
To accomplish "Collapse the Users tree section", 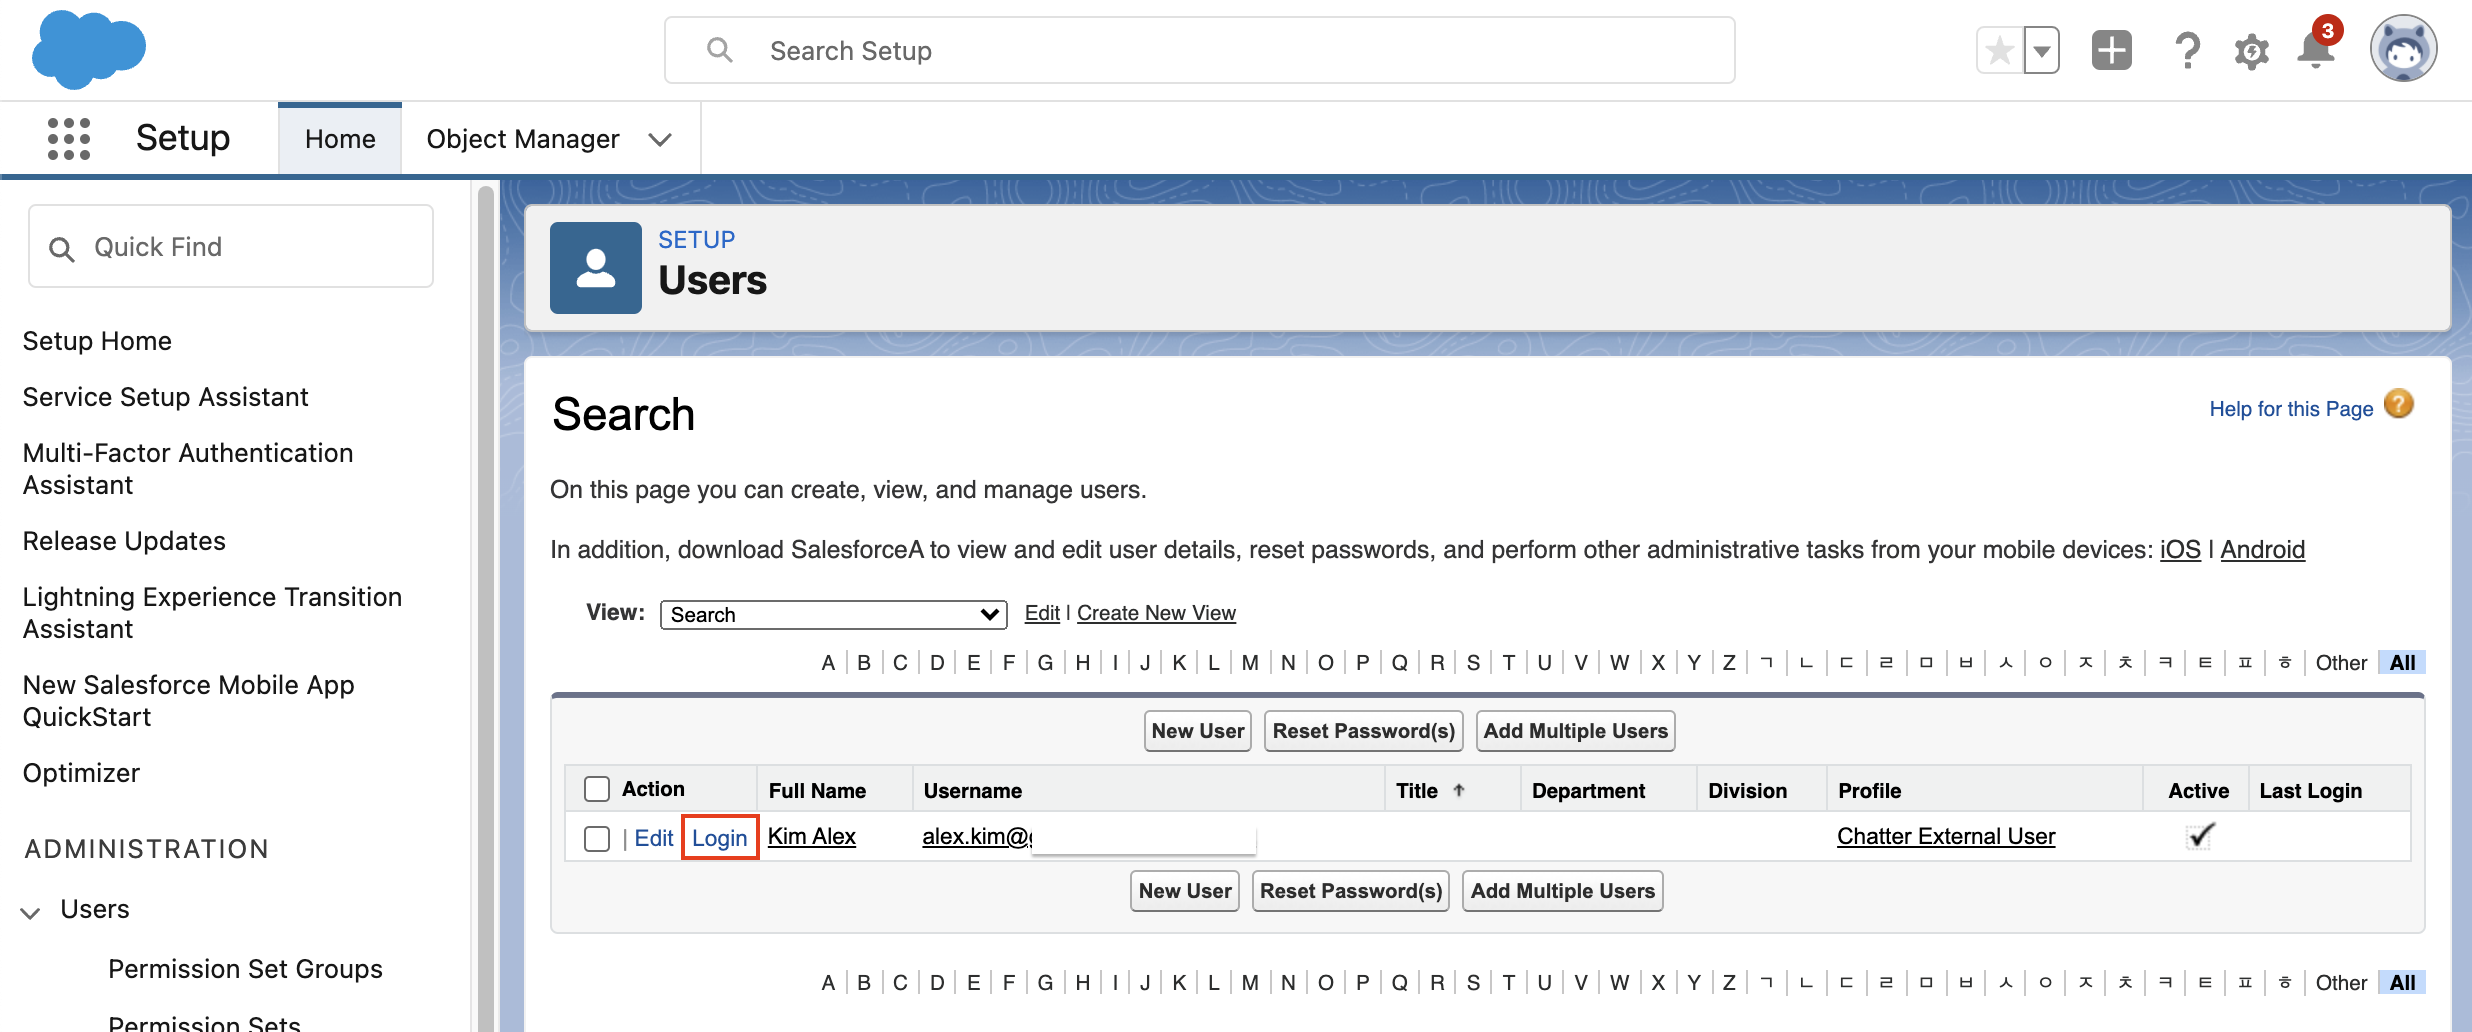I will click(31, 912).
